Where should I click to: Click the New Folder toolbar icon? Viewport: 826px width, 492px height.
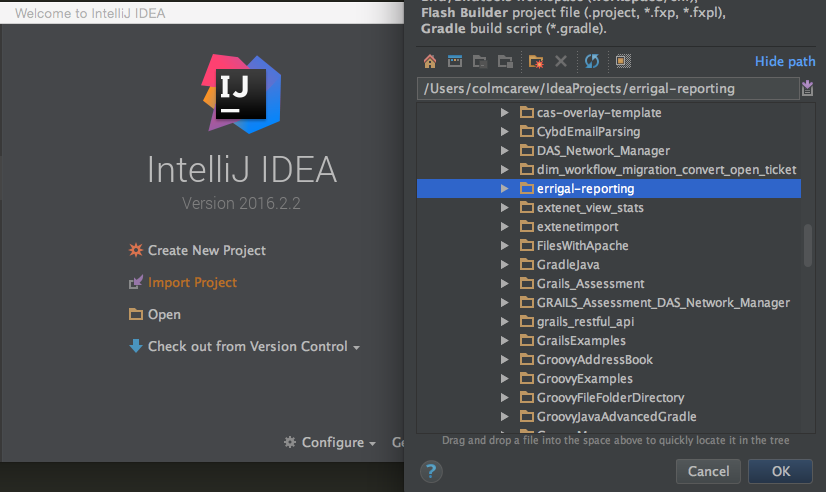[x=536, y=61]
